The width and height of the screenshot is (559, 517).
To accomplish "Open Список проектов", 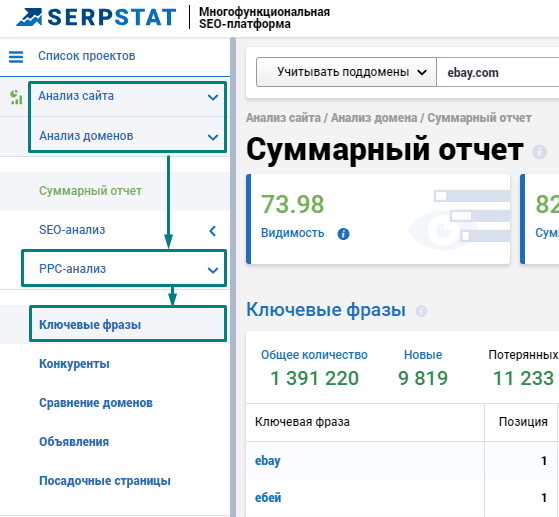I will pos(87,56).
